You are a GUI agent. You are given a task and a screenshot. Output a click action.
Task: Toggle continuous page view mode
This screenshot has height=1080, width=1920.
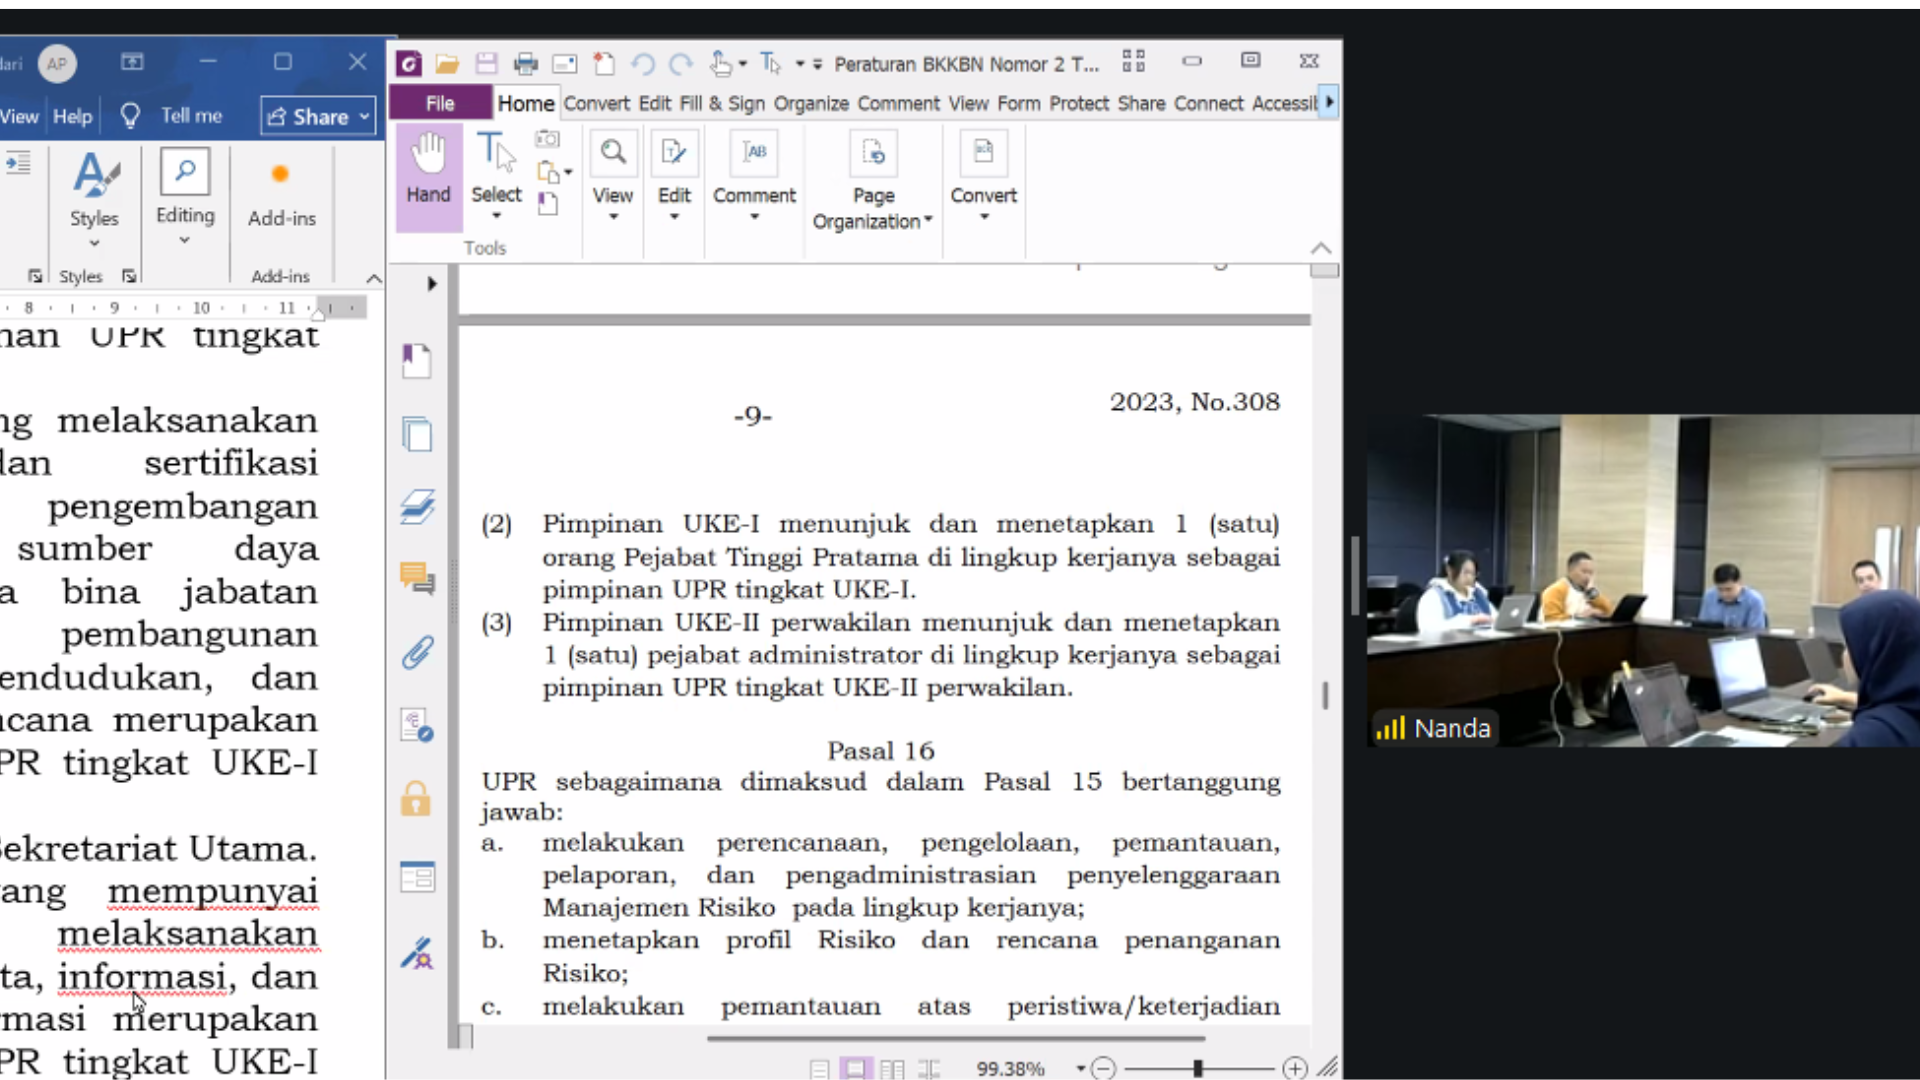856,1069
